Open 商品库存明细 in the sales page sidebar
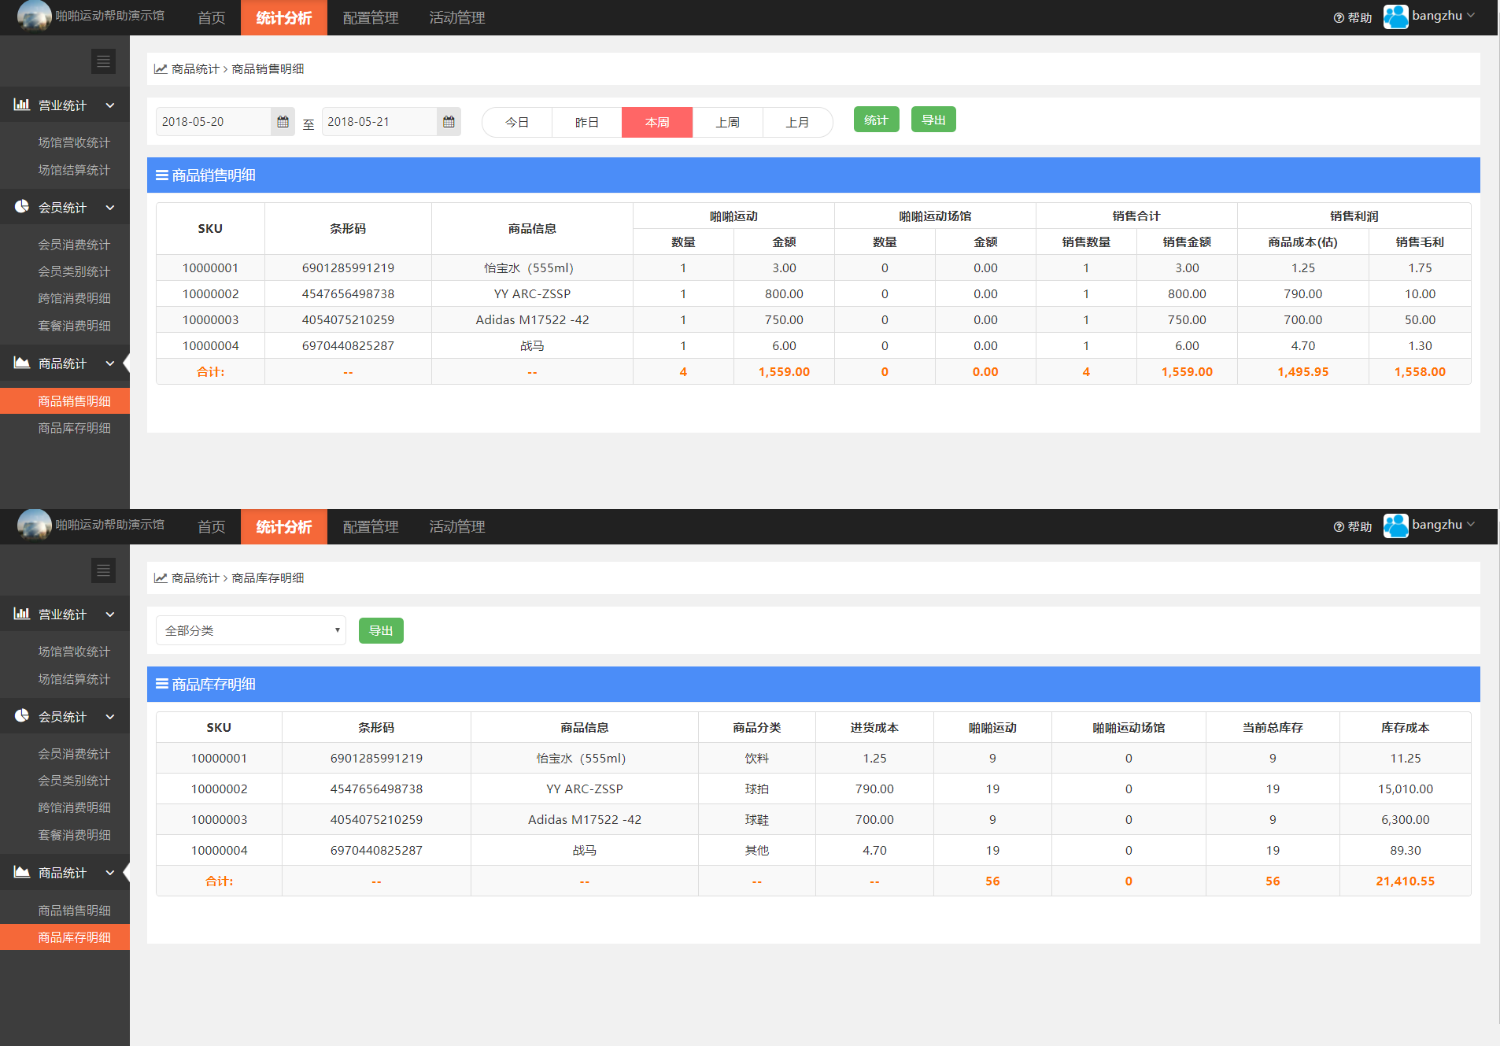 pos(74,428)
